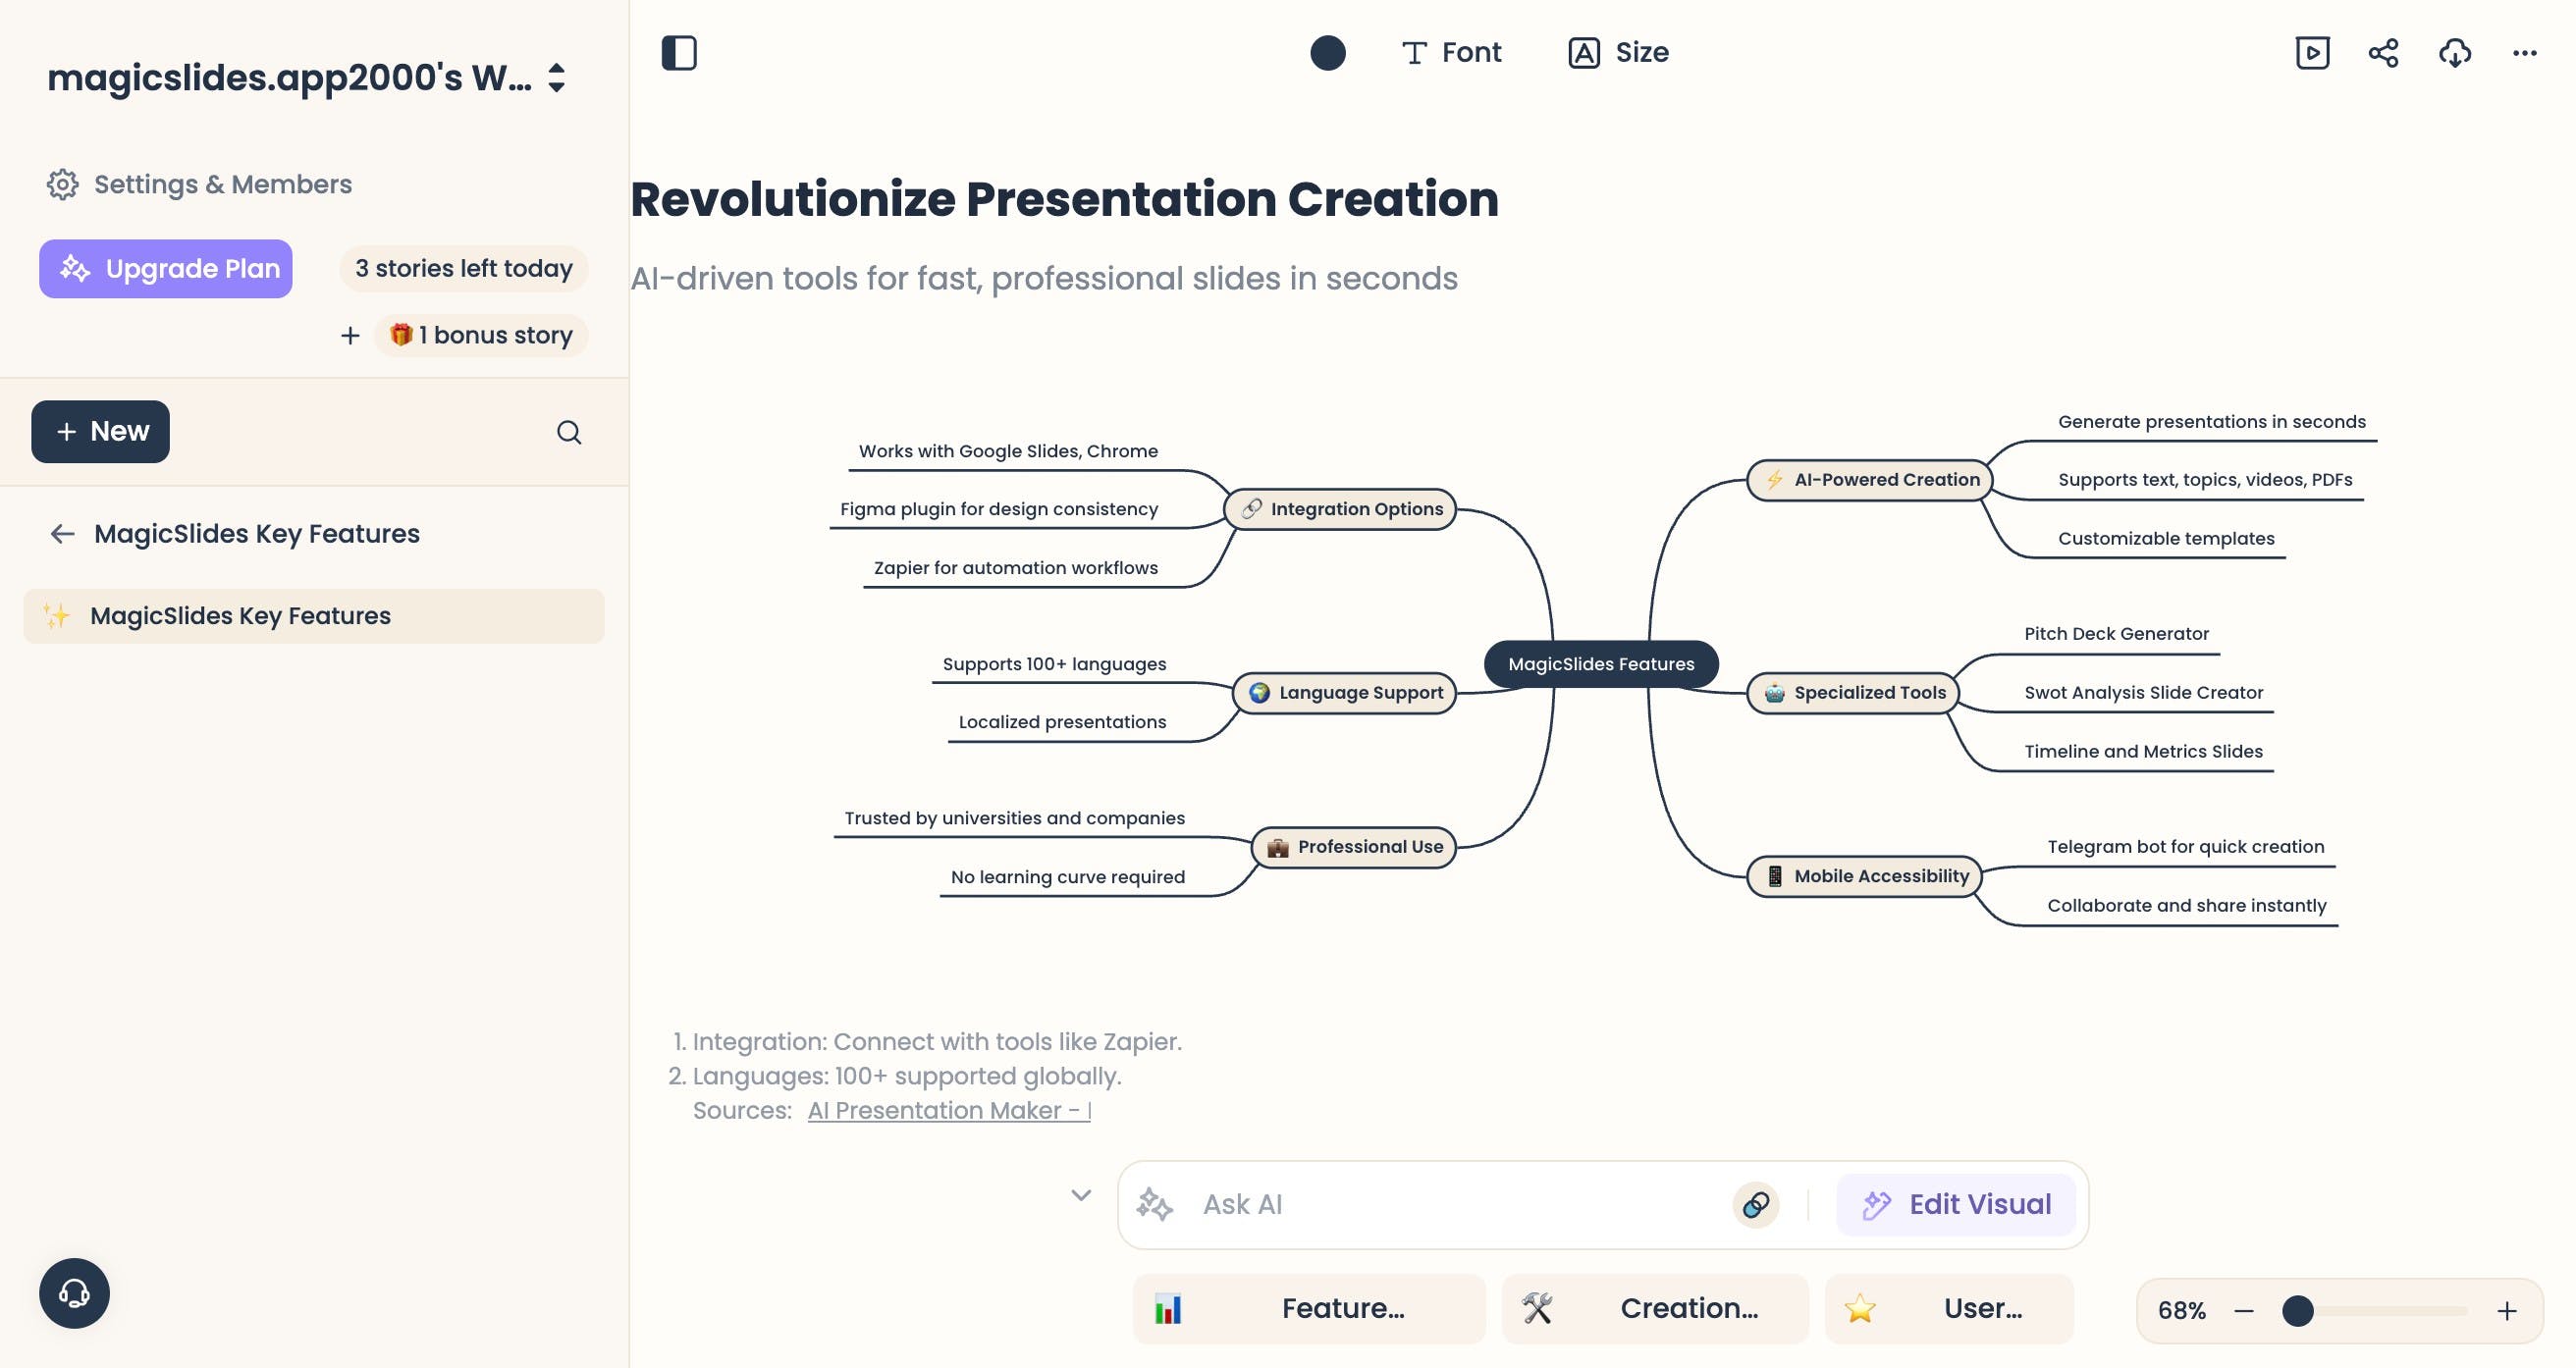Screen dimensions: 2576x1368
Task: Open the Font options
Action: [x=1451, y=52]
